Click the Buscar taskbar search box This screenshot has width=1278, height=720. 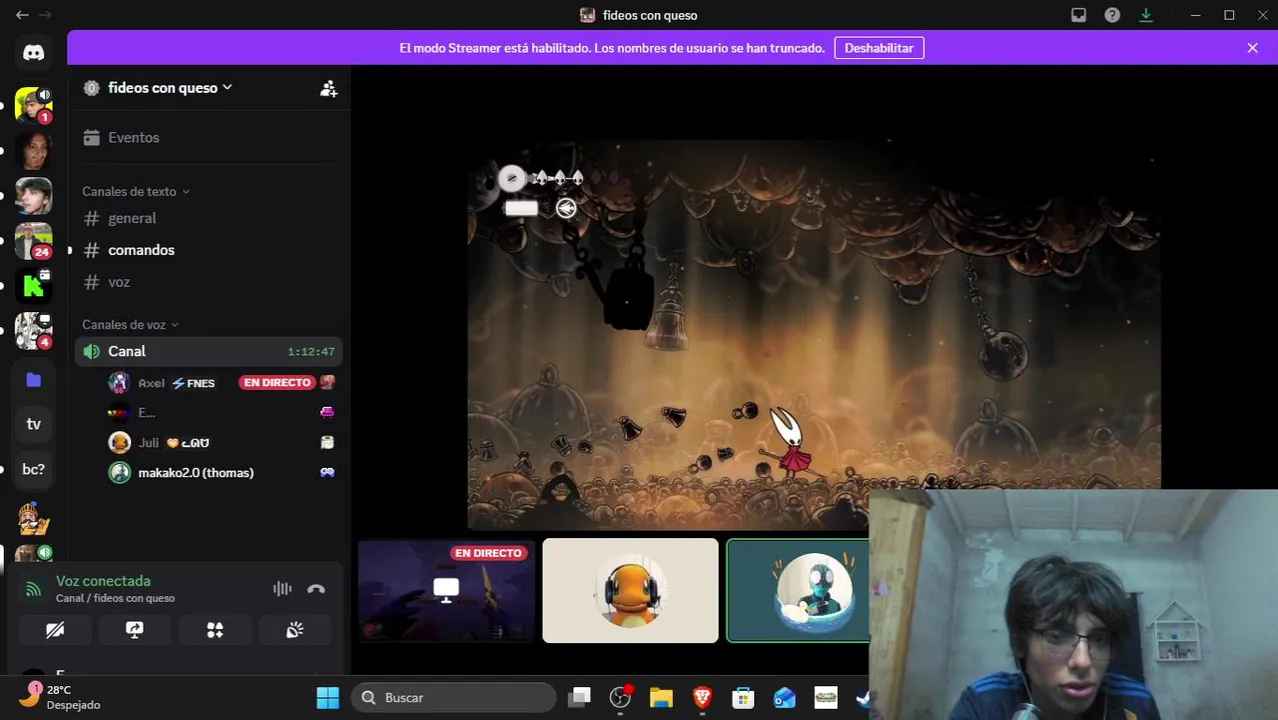454,698
